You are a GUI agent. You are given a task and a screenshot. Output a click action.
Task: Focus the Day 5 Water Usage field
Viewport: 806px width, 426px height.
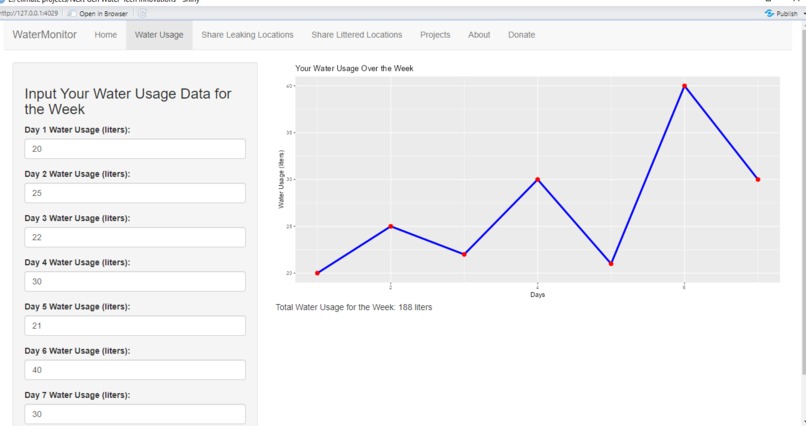coord(135,326)
